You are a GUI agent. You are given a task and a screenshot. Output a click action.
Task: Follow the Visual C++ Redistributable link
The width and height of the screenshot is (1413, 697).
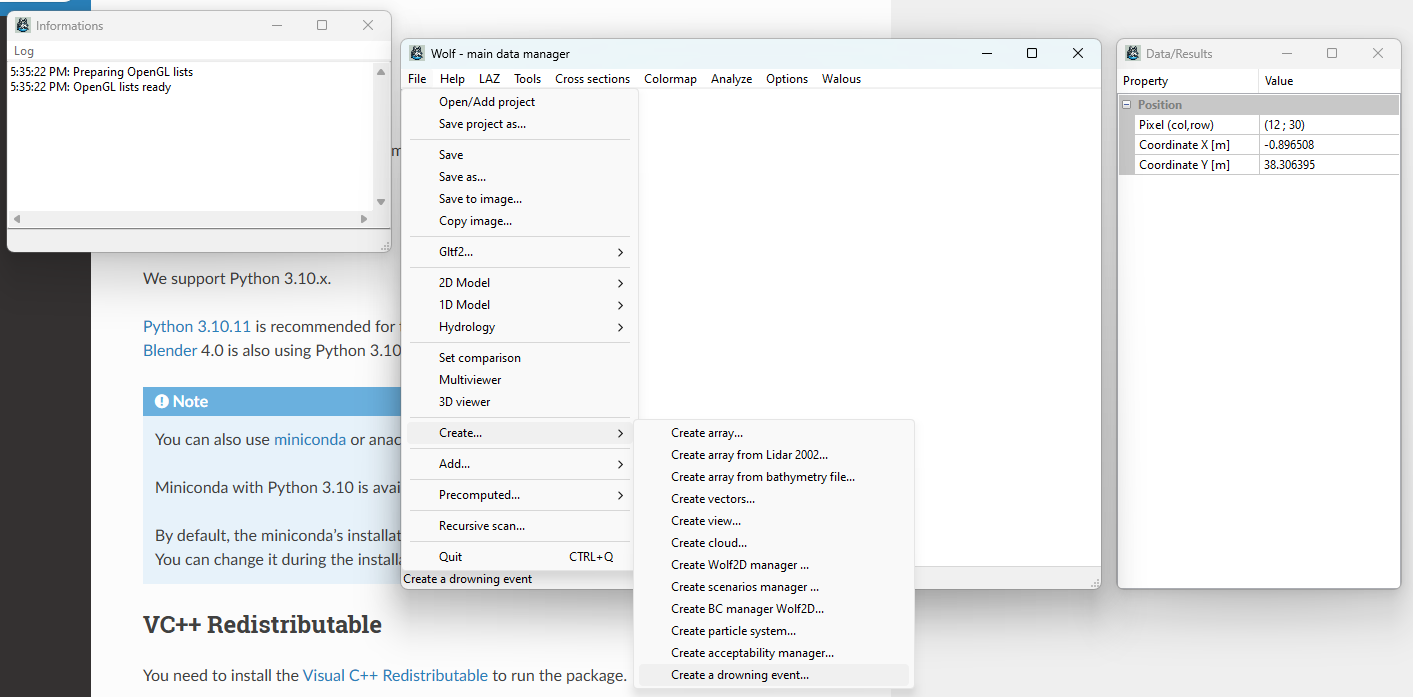point(395,675)
